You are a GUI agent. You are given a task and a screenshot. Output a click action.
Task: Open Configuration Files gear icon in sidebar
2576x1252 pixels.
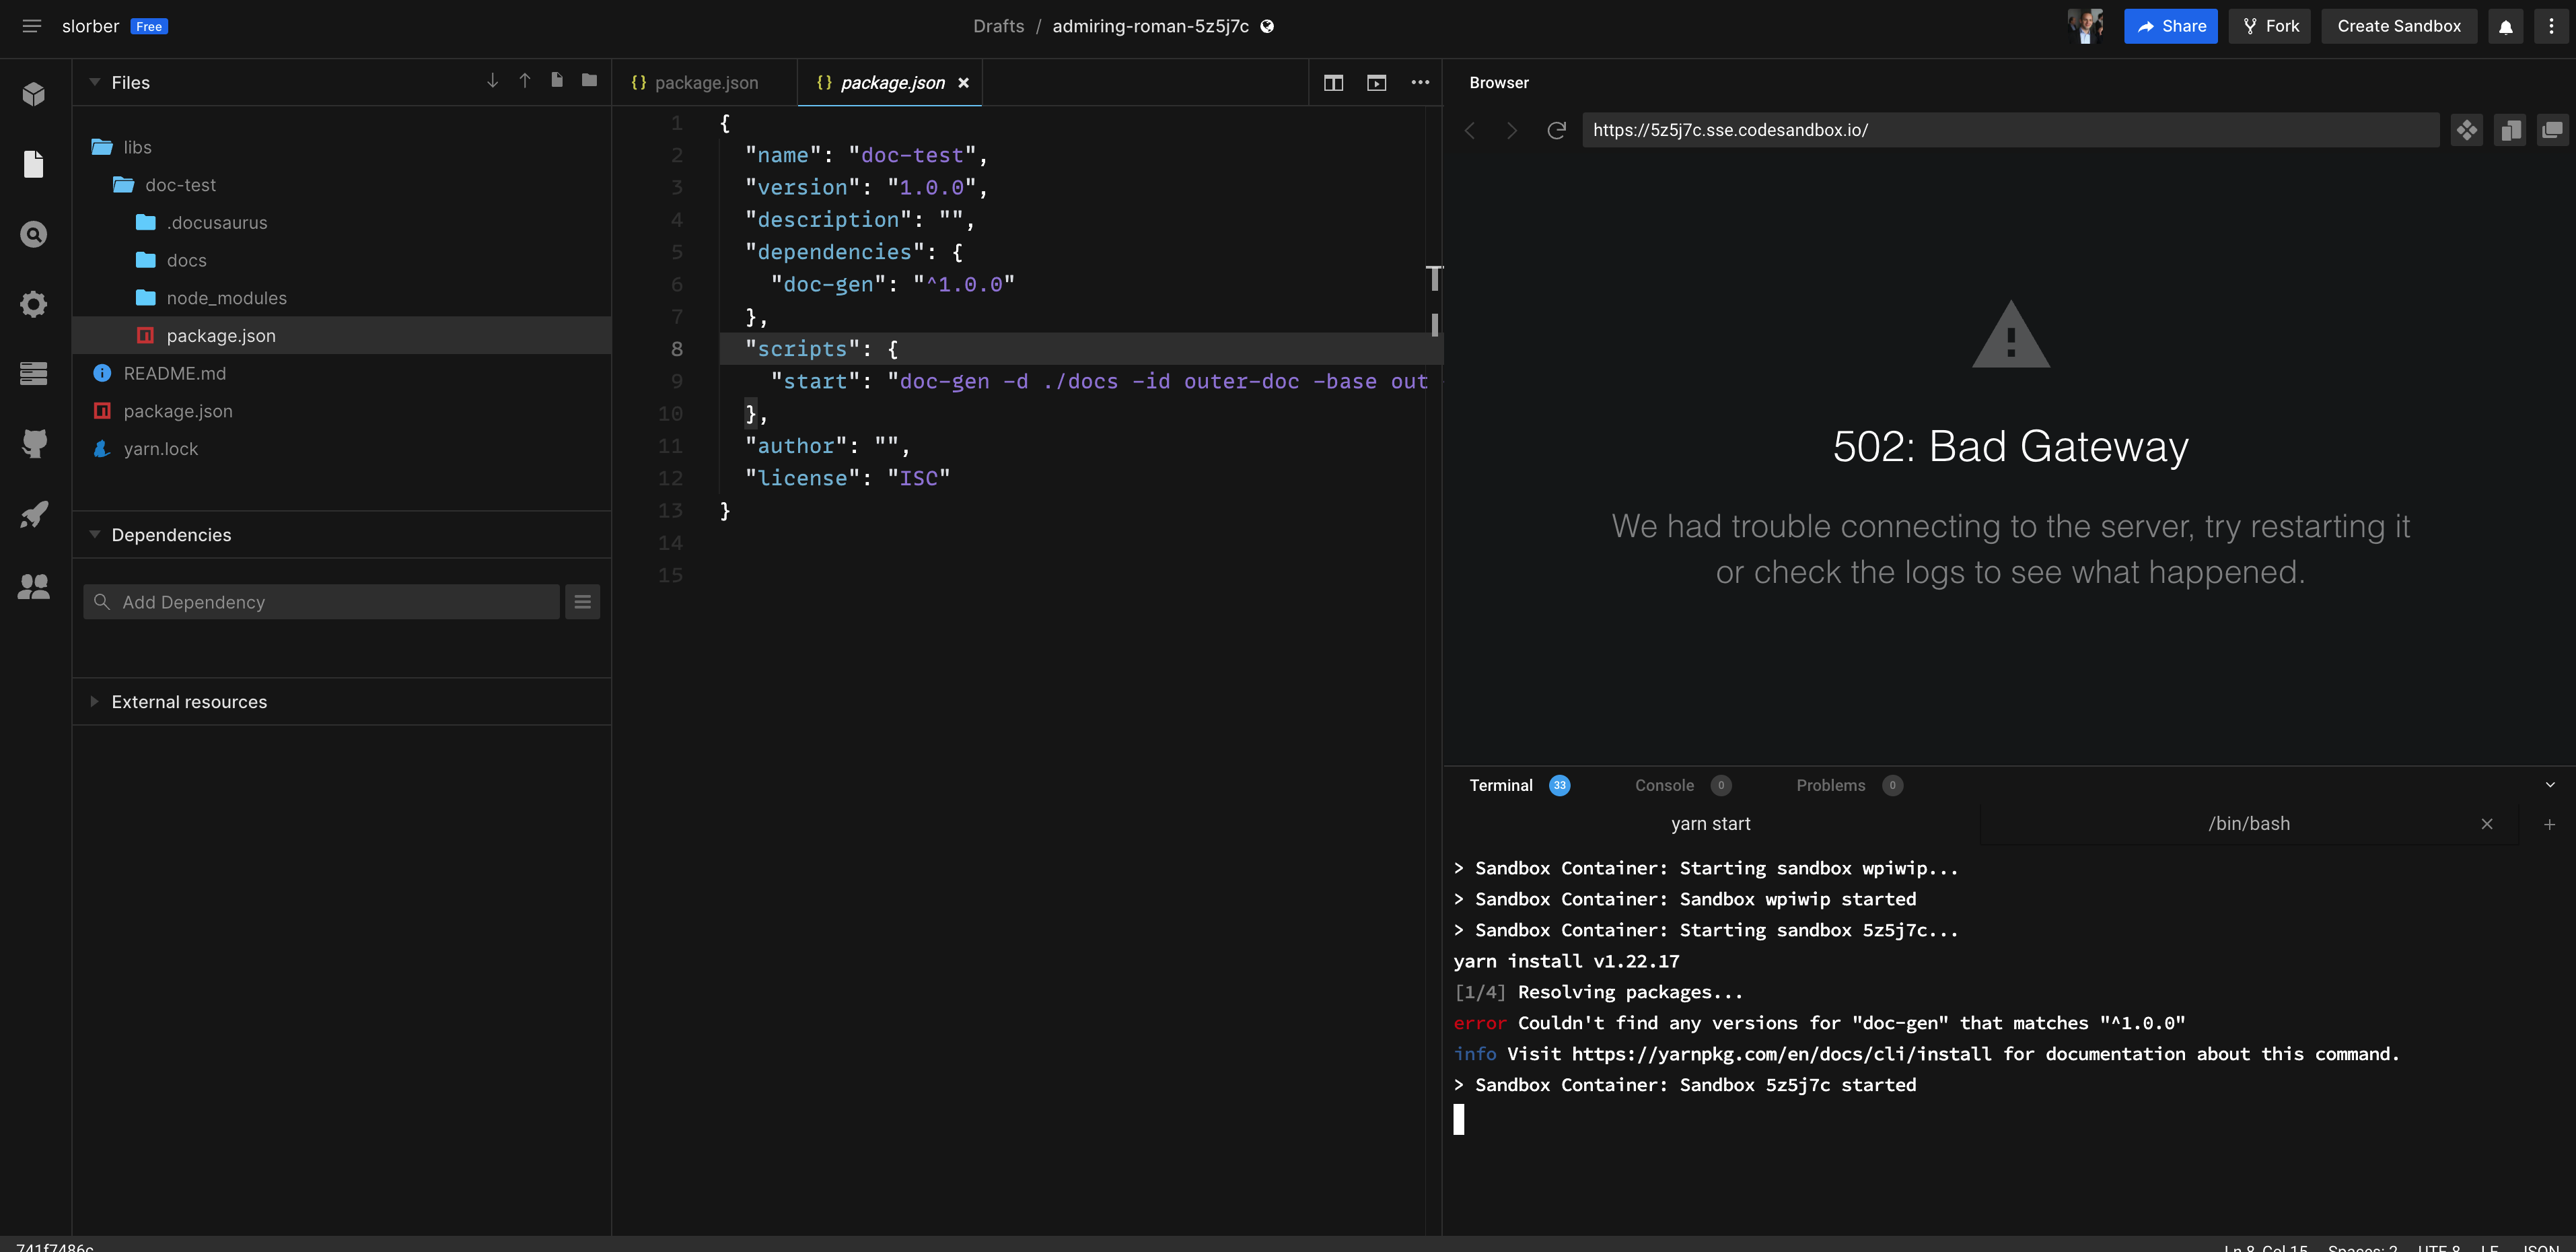tap(34, 304)
